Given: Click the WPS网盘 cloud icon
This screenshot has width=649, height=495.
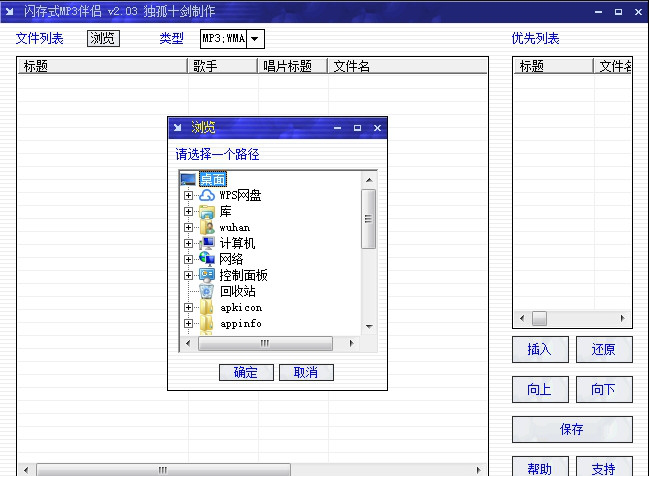Looking at the screenshot, I should pos(207,195).
